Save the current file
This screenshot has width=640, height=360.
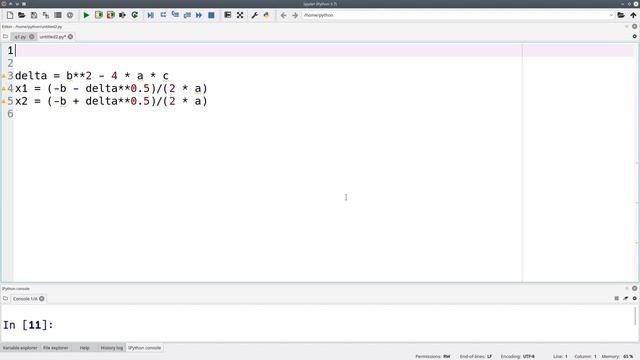click(34, 15)
